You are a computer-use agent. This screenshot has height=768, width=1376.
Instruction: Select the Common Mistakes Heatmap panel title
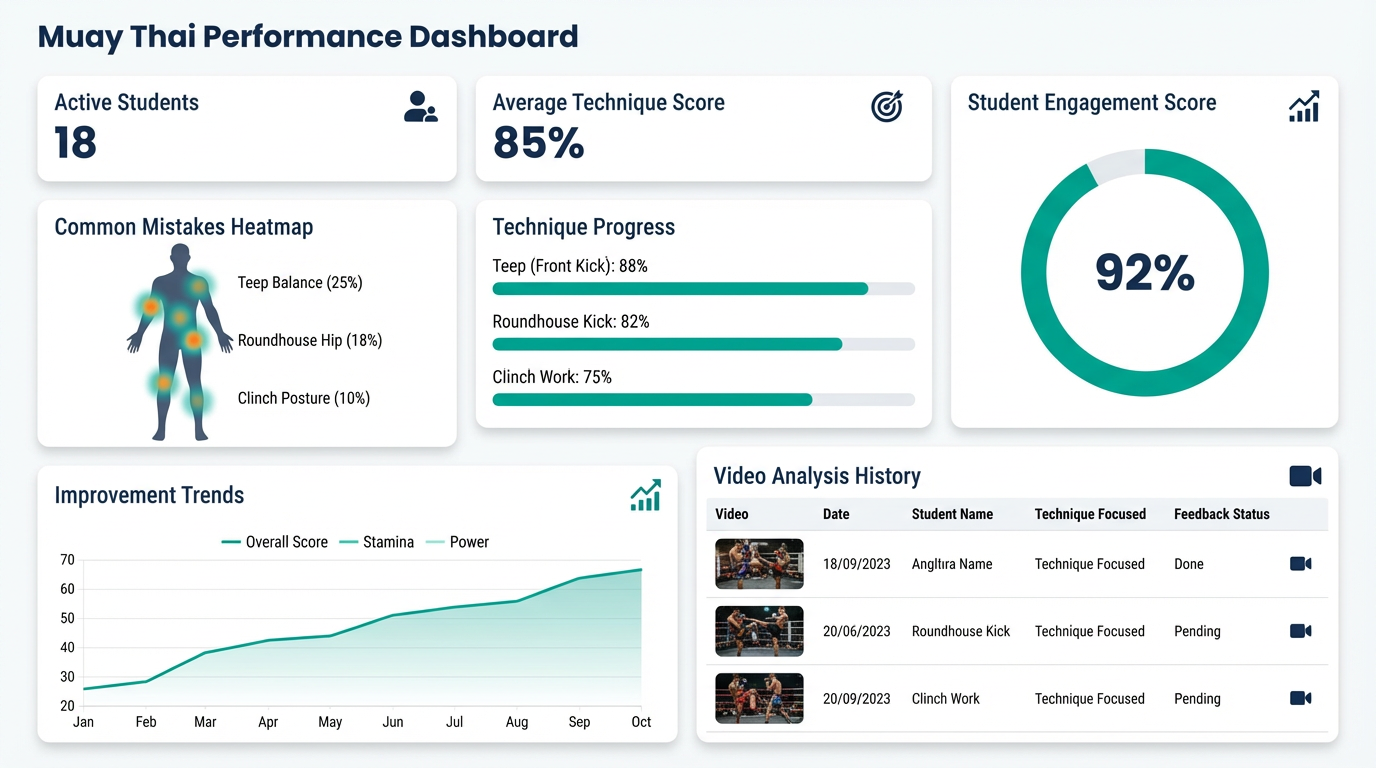click(183, 227)
